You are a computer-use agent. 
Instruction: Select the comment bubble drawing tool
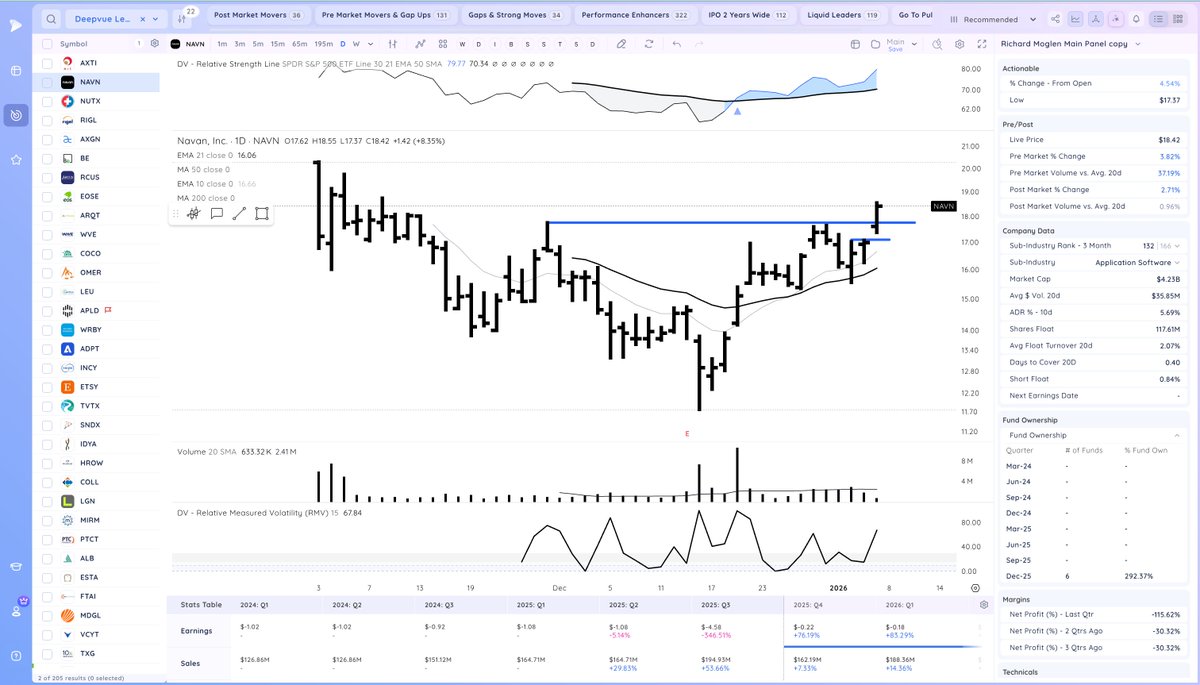pos(216,213)
